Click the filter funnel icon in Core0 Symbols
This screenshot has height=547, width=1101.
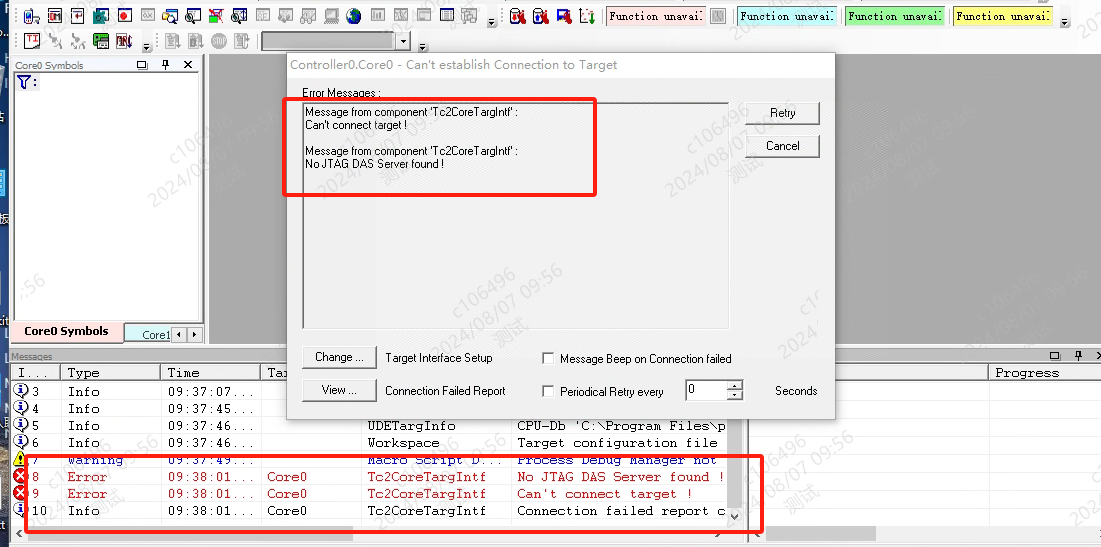click(x=24, y=82)
